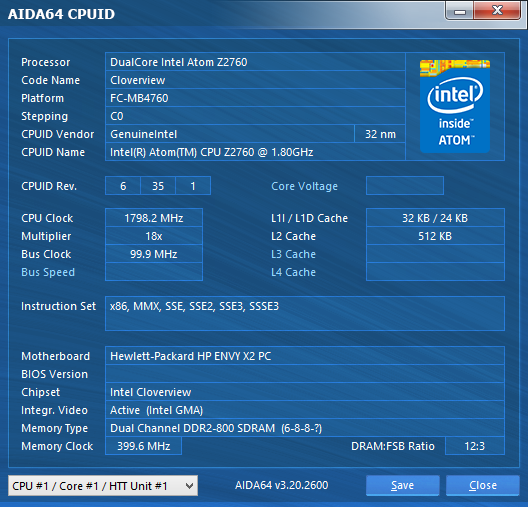
Task: Click the Stepping label
Action: [44, 116]
